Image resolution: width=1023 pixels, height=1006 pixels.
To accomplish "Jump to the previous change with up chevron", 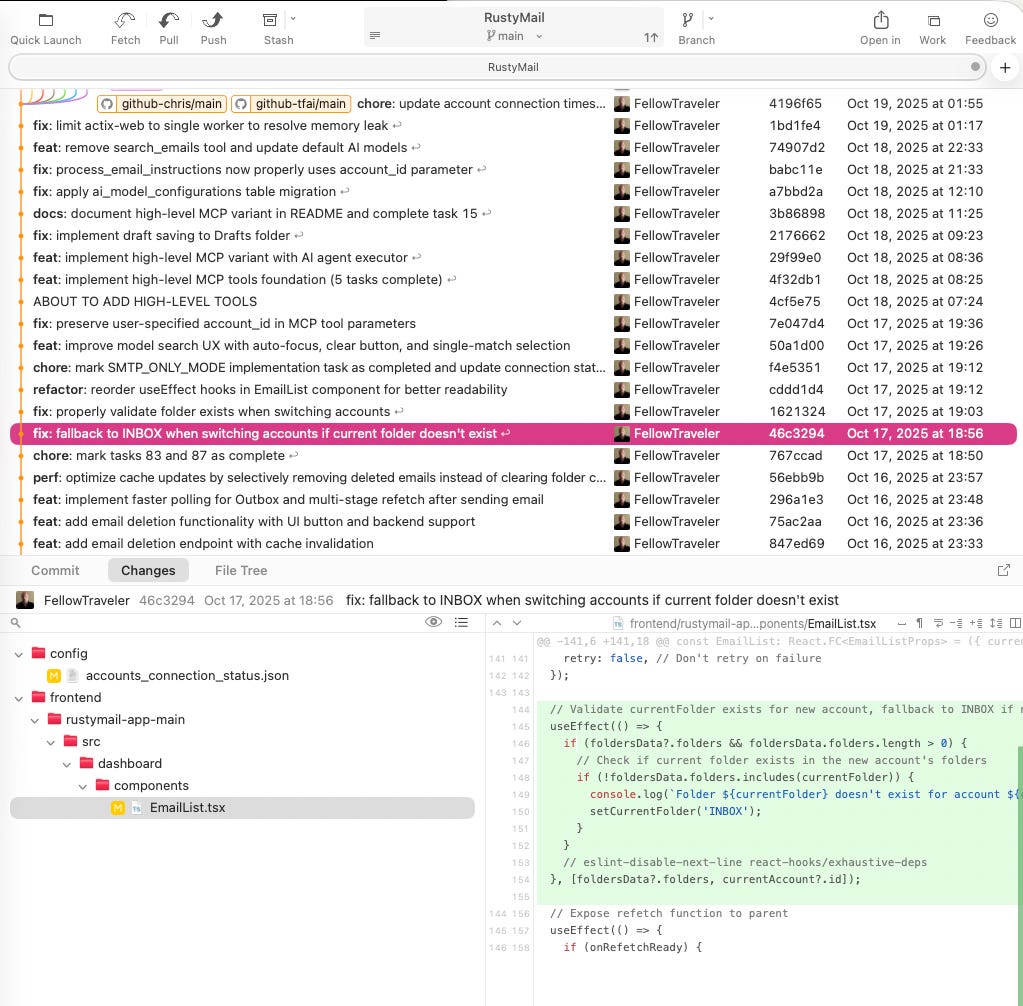I will click(x=497, y=623).
